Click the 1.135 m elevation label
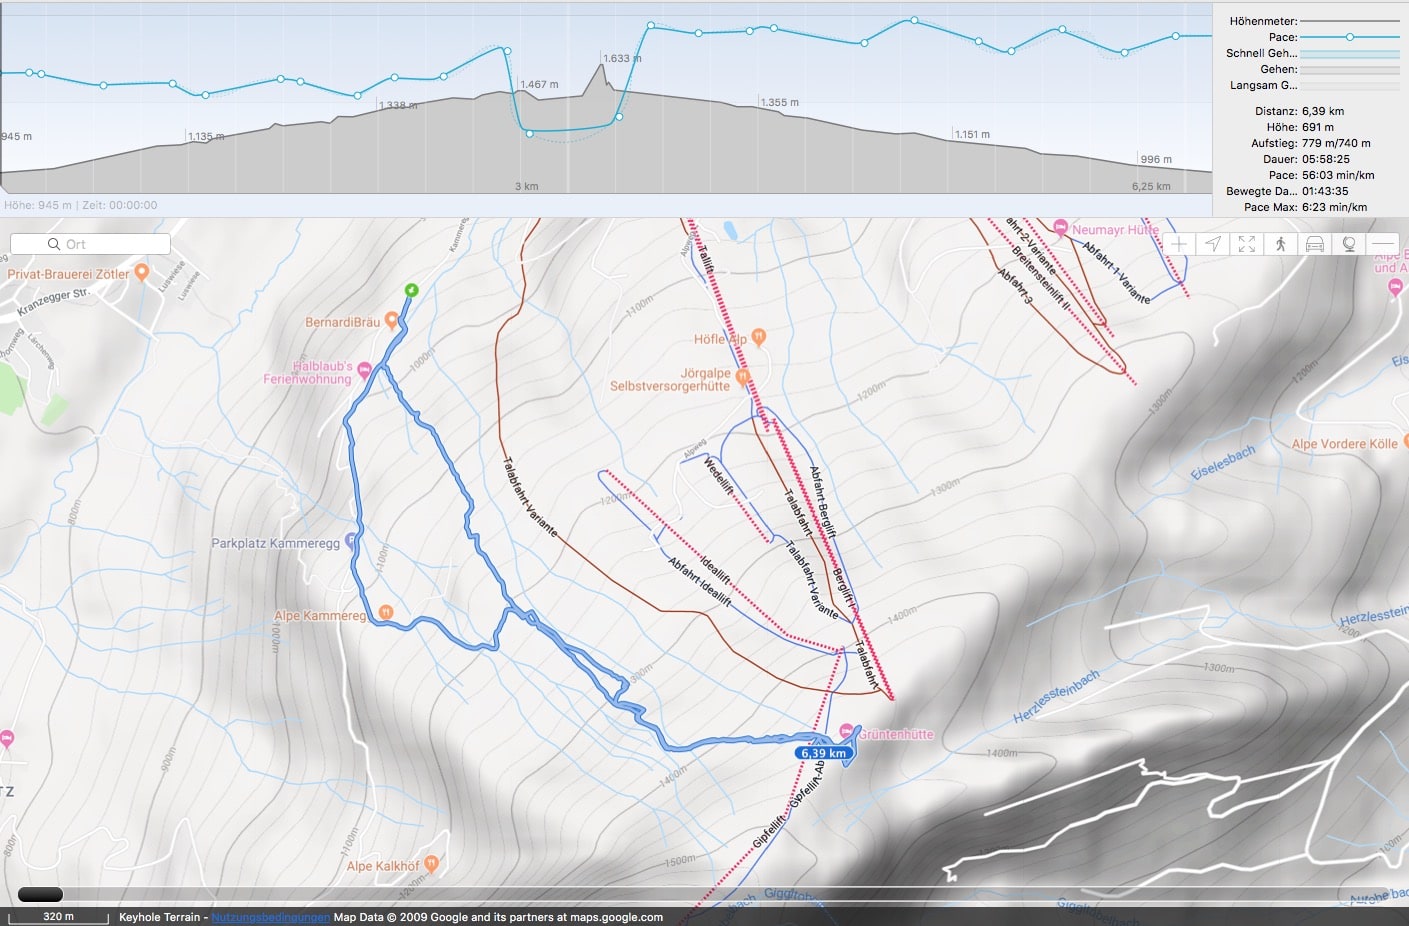Viewport: 1409px width, 926px height. (206, 137)
